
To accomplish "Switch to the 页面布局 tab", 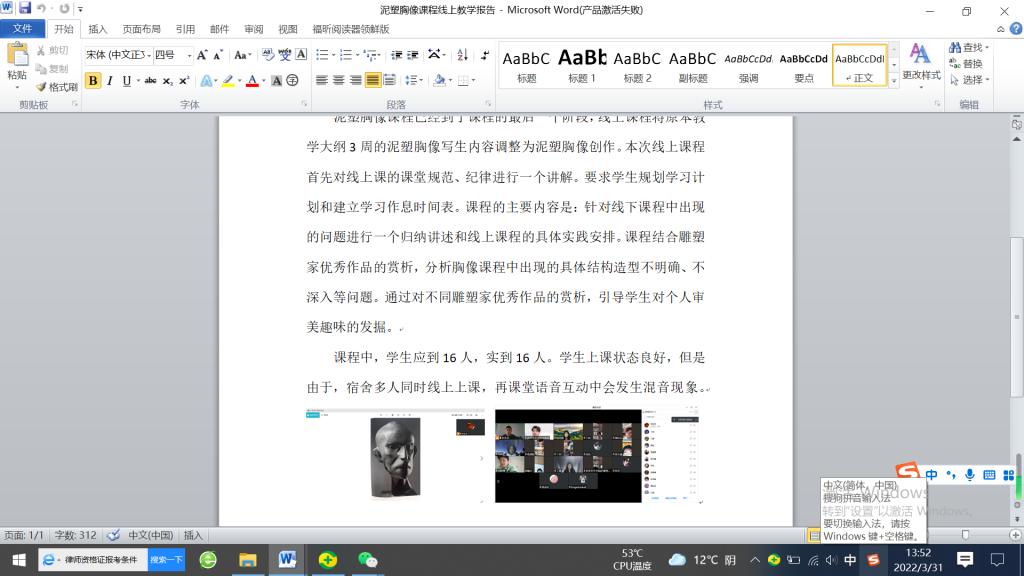I will pos(141,29).
